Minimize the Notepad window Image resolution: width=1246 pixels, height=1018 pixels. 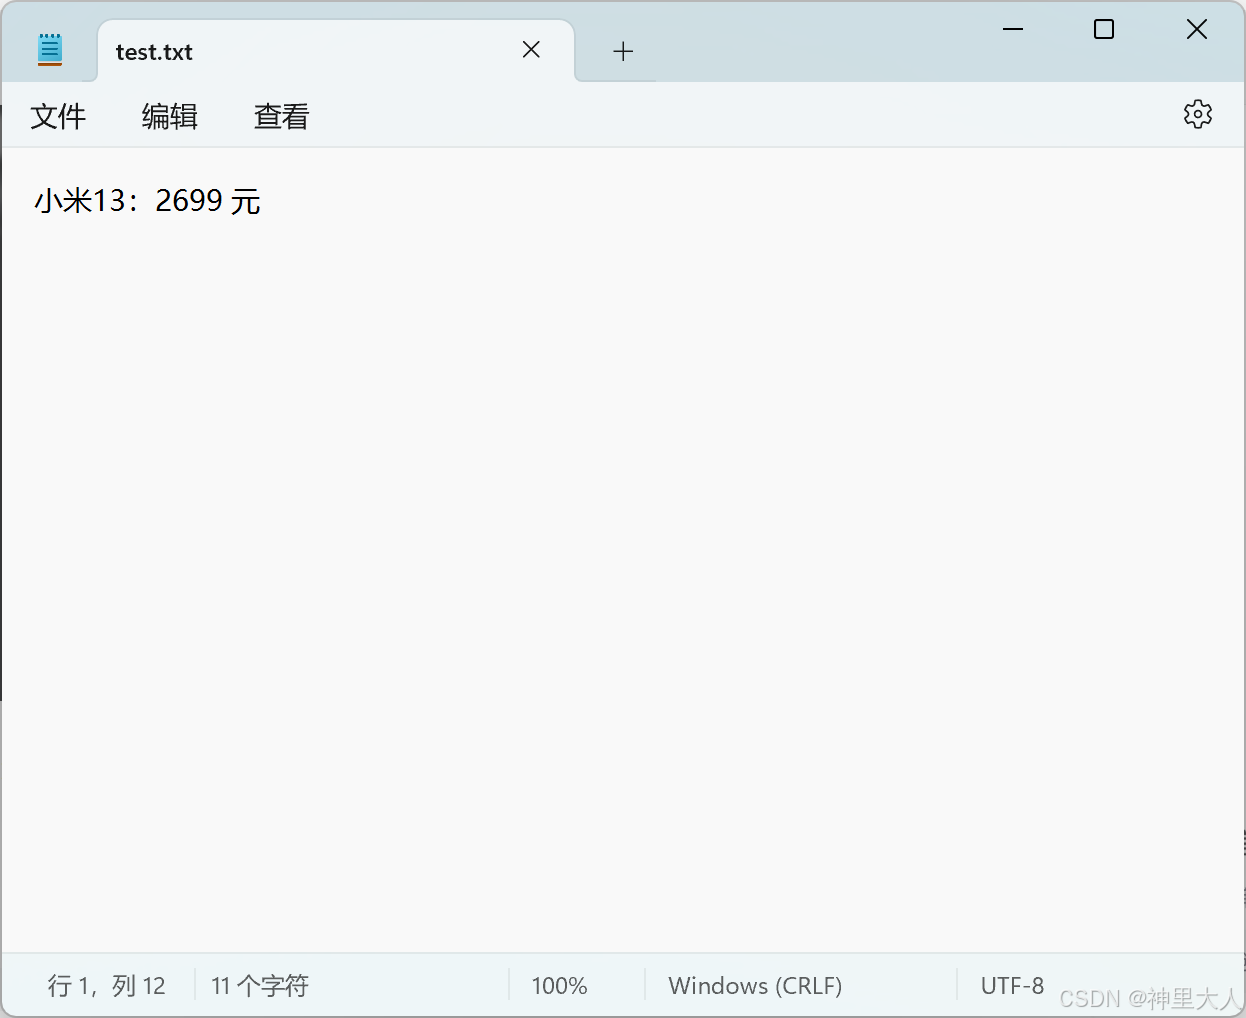coord(1013,29)
